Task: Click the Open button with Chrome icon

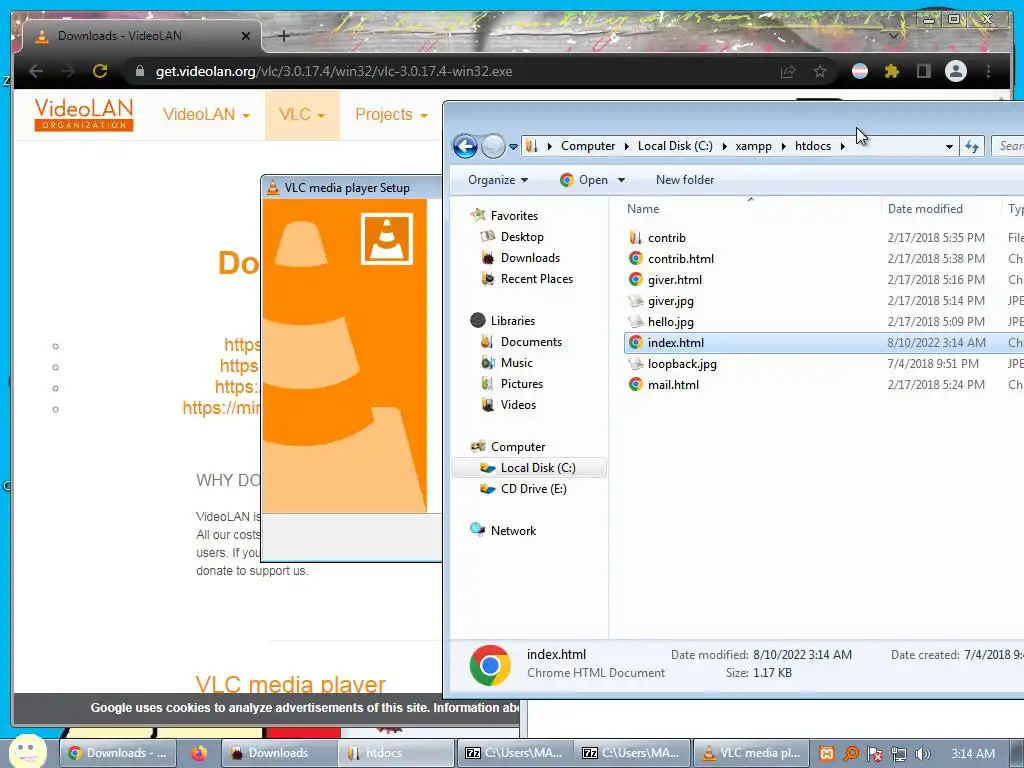Action: [x=584, y=180]
